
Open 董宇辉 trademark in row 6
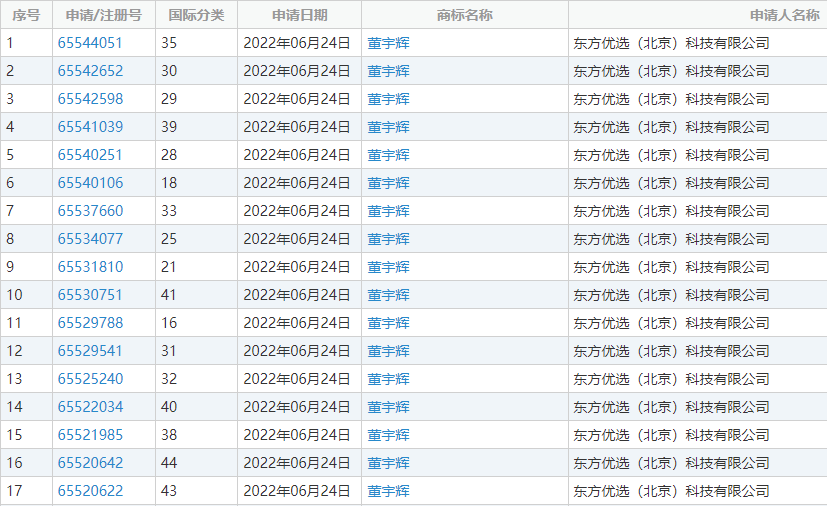(x=389, y=183)
